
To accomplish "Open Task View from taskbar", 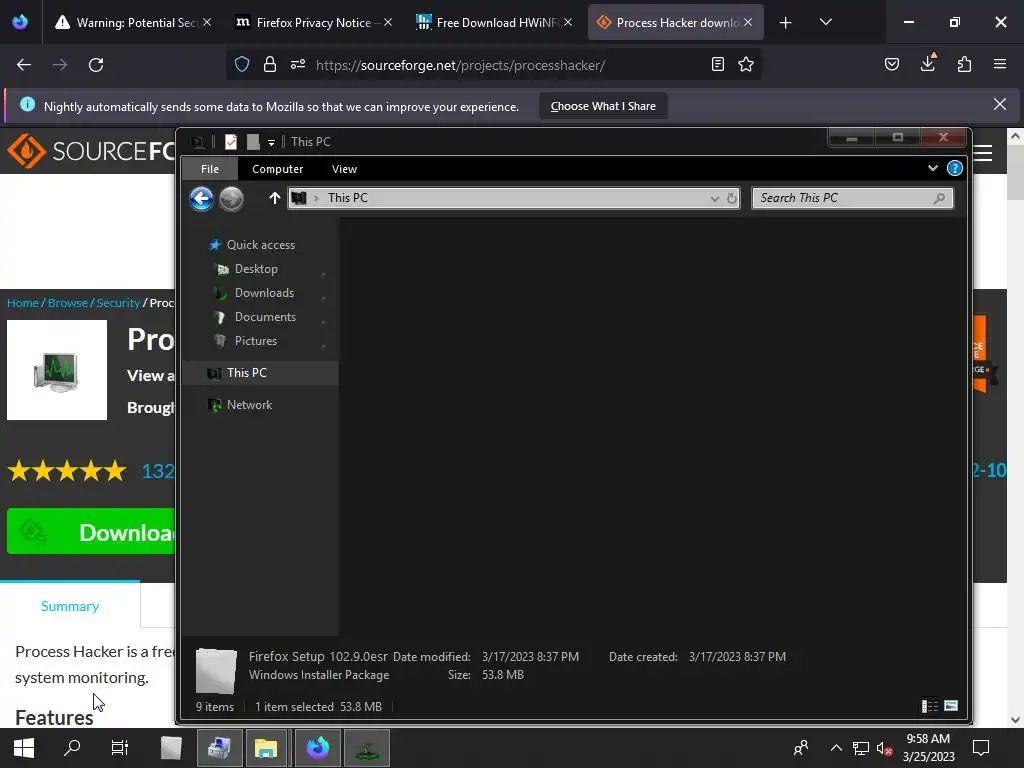I will [x=120, y=748].
